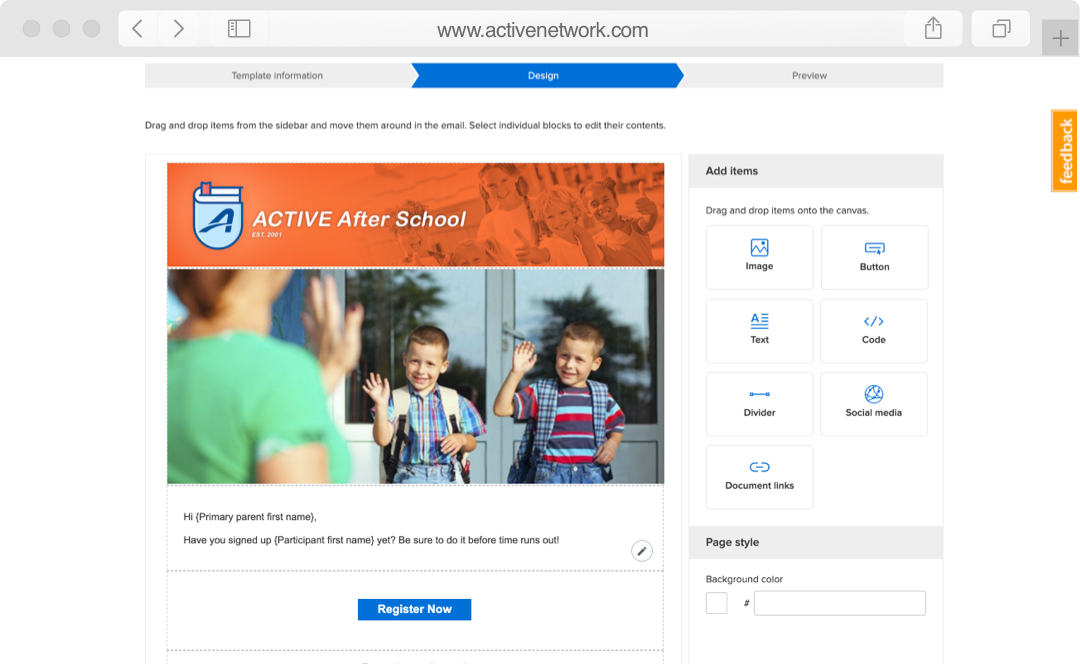
Task: Select the Document links item block
Action: point(759,477)
